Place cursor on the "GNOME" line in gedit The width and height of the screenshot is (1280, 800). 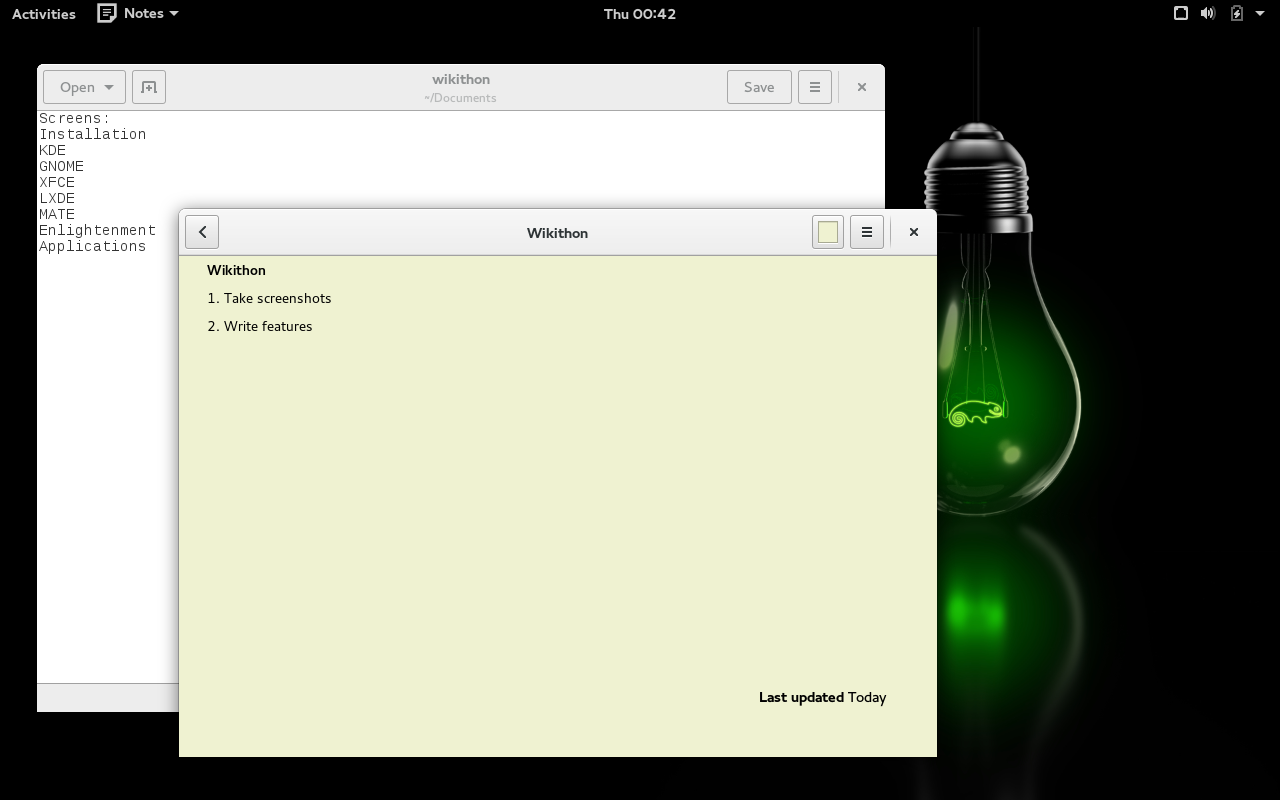click(x=62, y=166)
